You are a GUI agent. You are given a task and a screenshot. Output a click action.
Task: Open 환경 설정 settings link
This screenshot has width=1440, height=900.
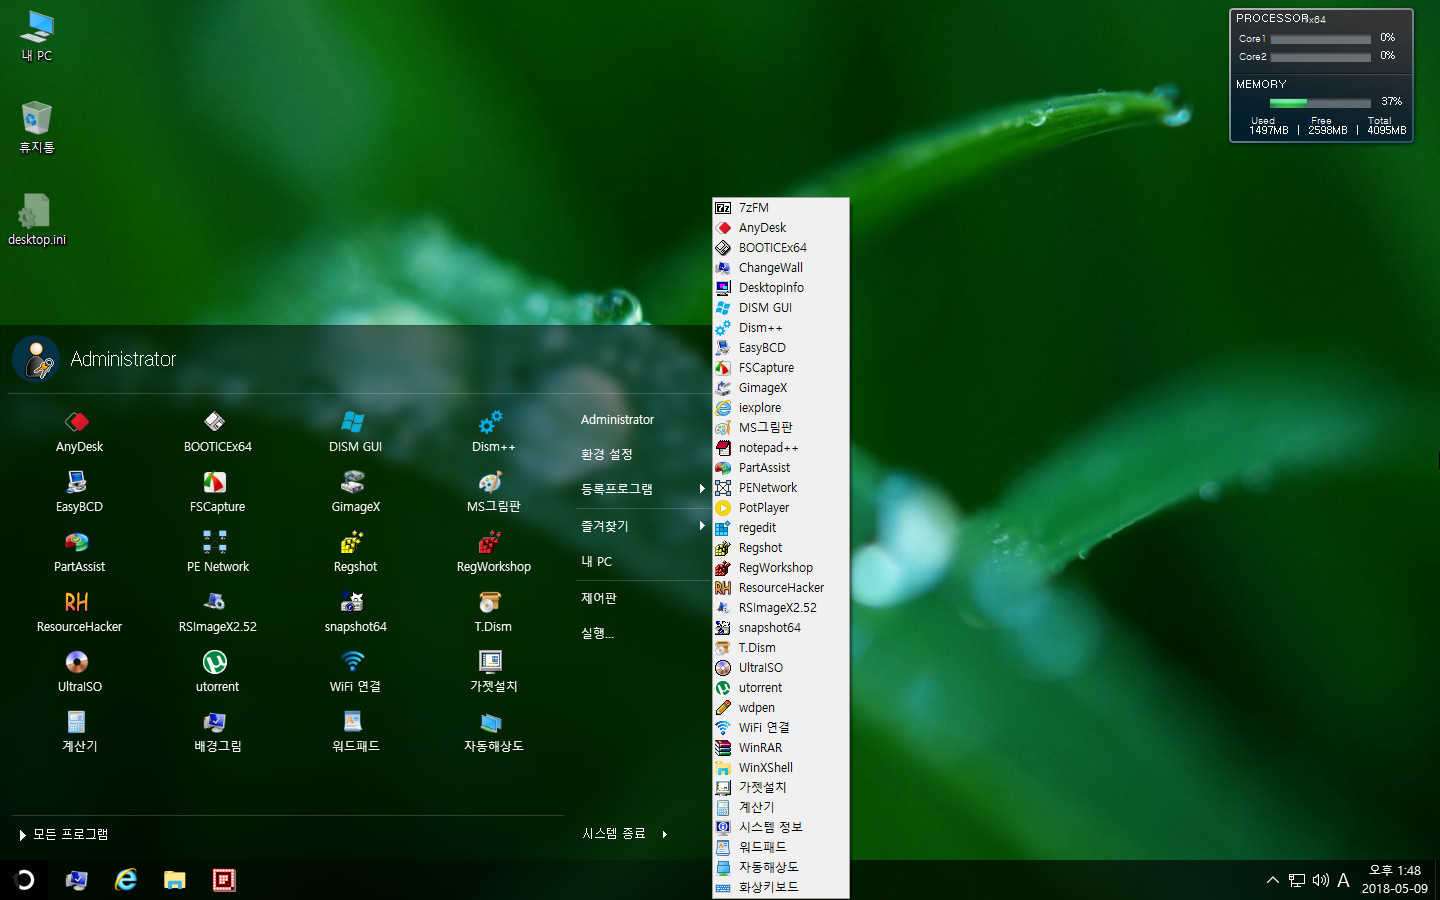(x=607, y=454)
